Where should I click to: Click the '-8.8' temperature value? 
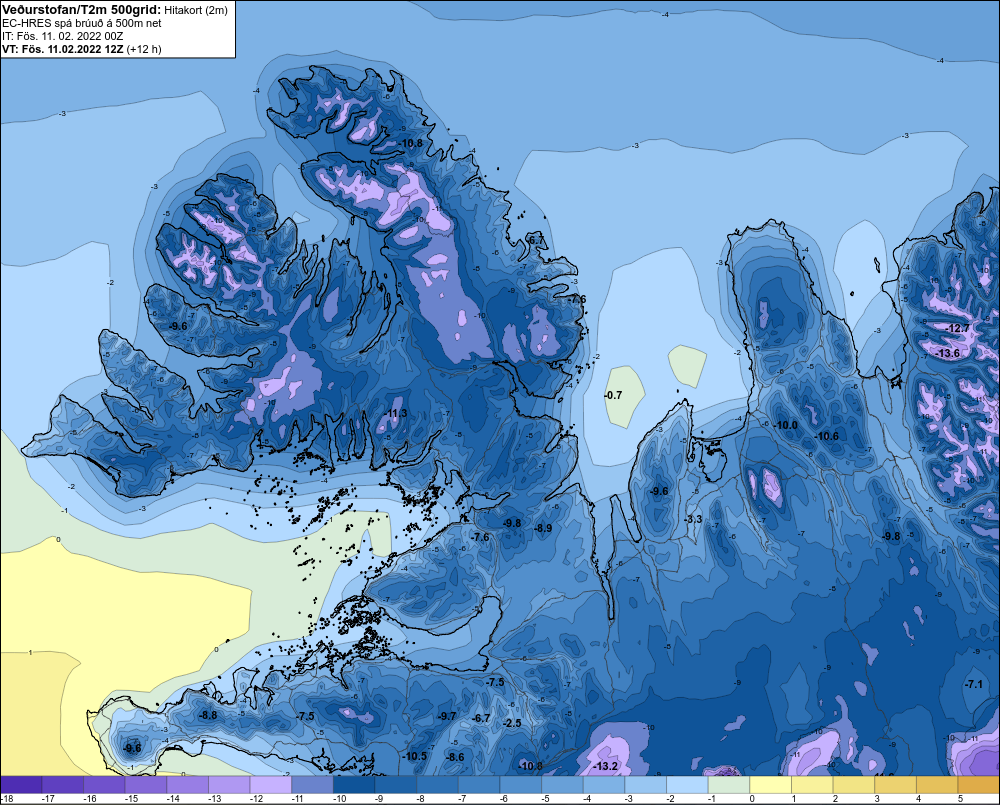point(208,715)
